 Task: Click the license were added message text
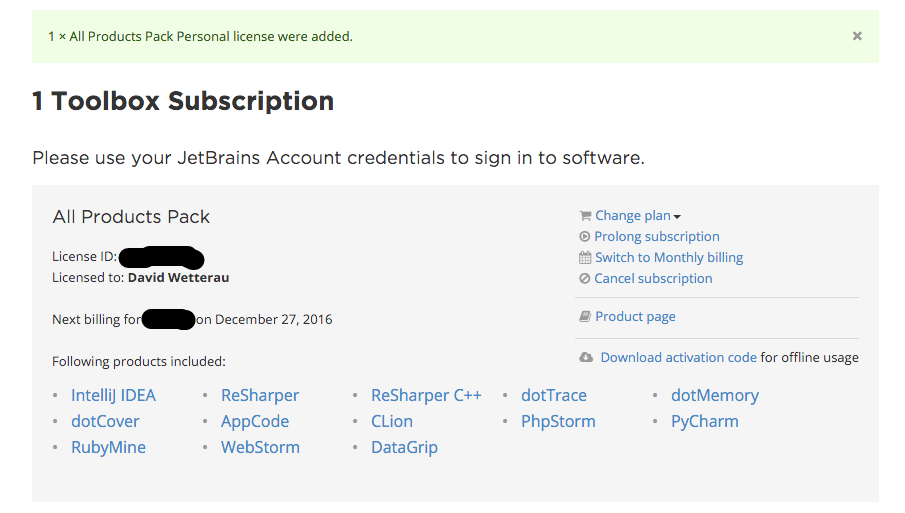(x=200, y=36)
